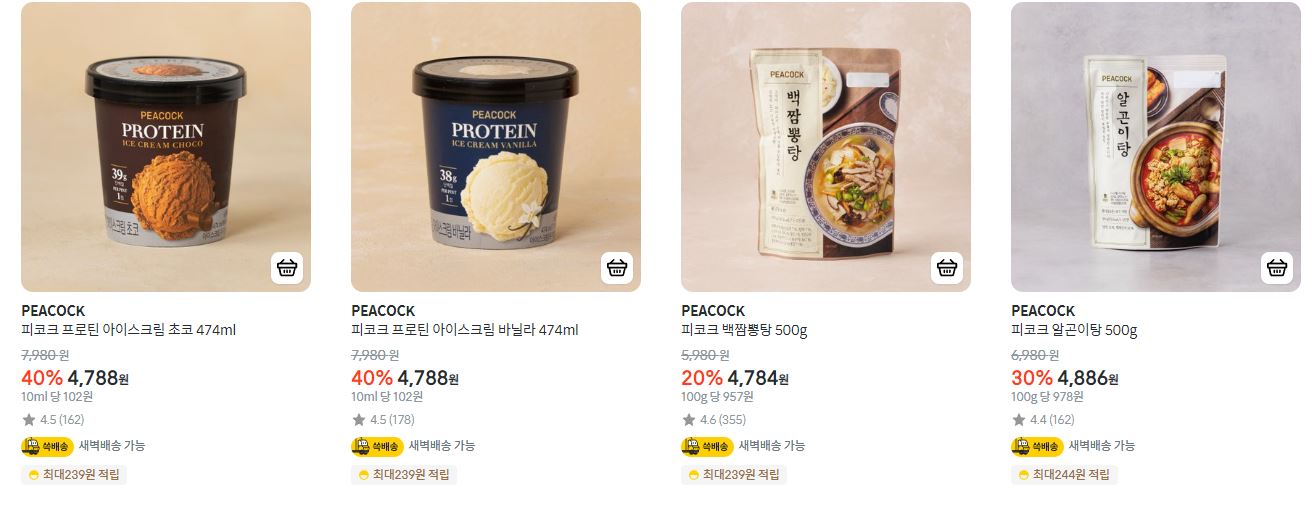
Task: Open Protein Ice Cream Choco product image
Action: pyautogui.click(x=166, y=147)
